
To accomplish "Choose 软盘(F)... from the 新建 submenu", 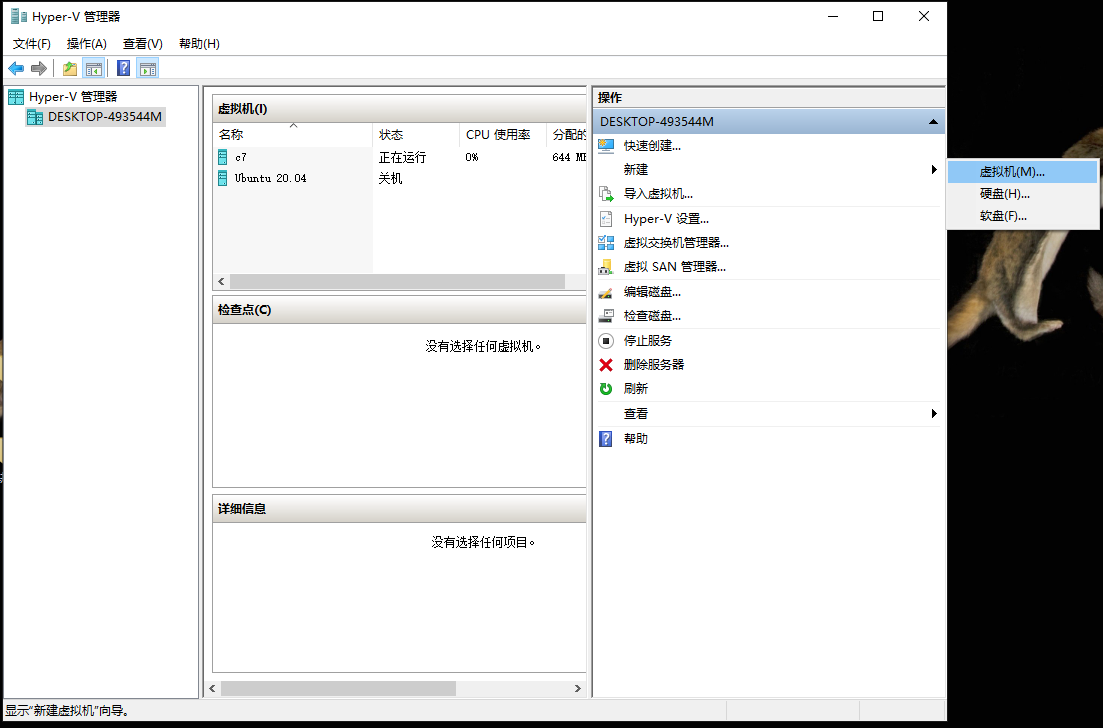I will click(x=1022, y=217).
